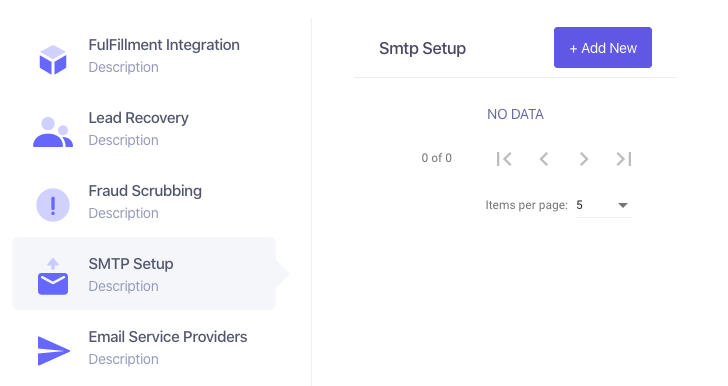Jump to last page of results
Screen dimensions: 728x386
(624, 159)
